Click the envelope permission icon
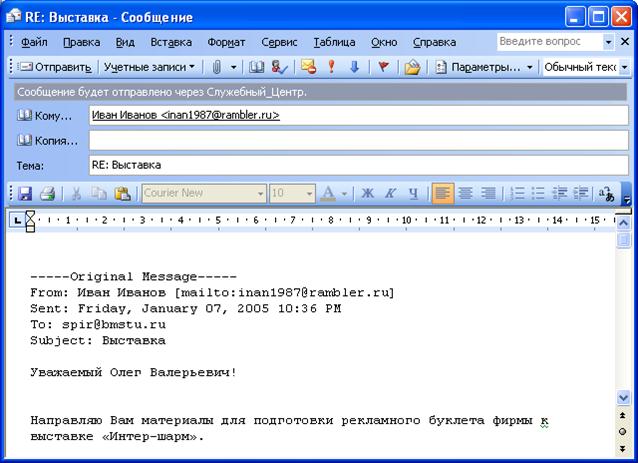 click(308, 67)
